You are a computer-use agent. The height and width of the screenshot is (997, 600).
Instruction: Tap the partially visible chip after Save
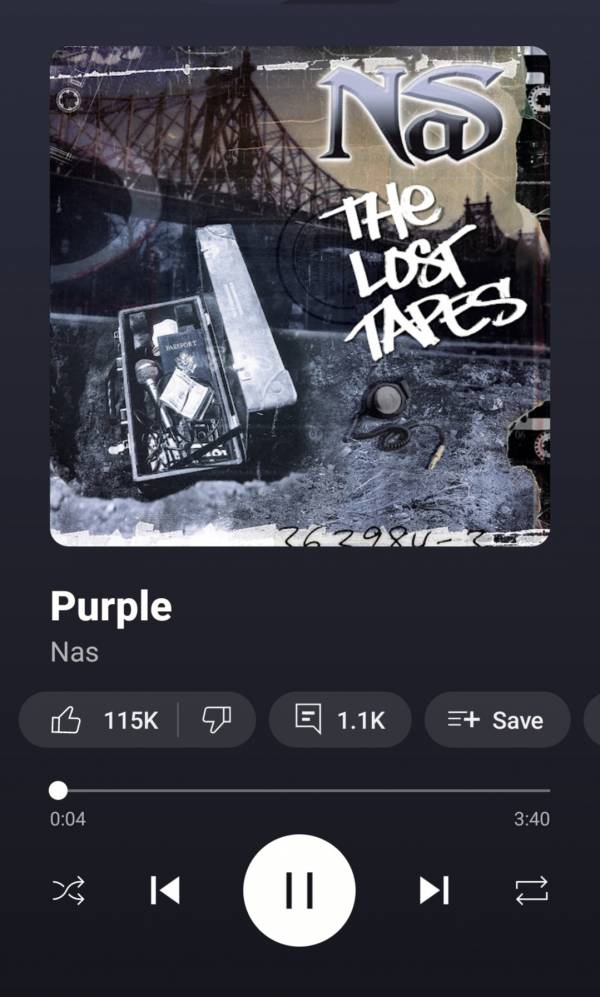point(592,720)
